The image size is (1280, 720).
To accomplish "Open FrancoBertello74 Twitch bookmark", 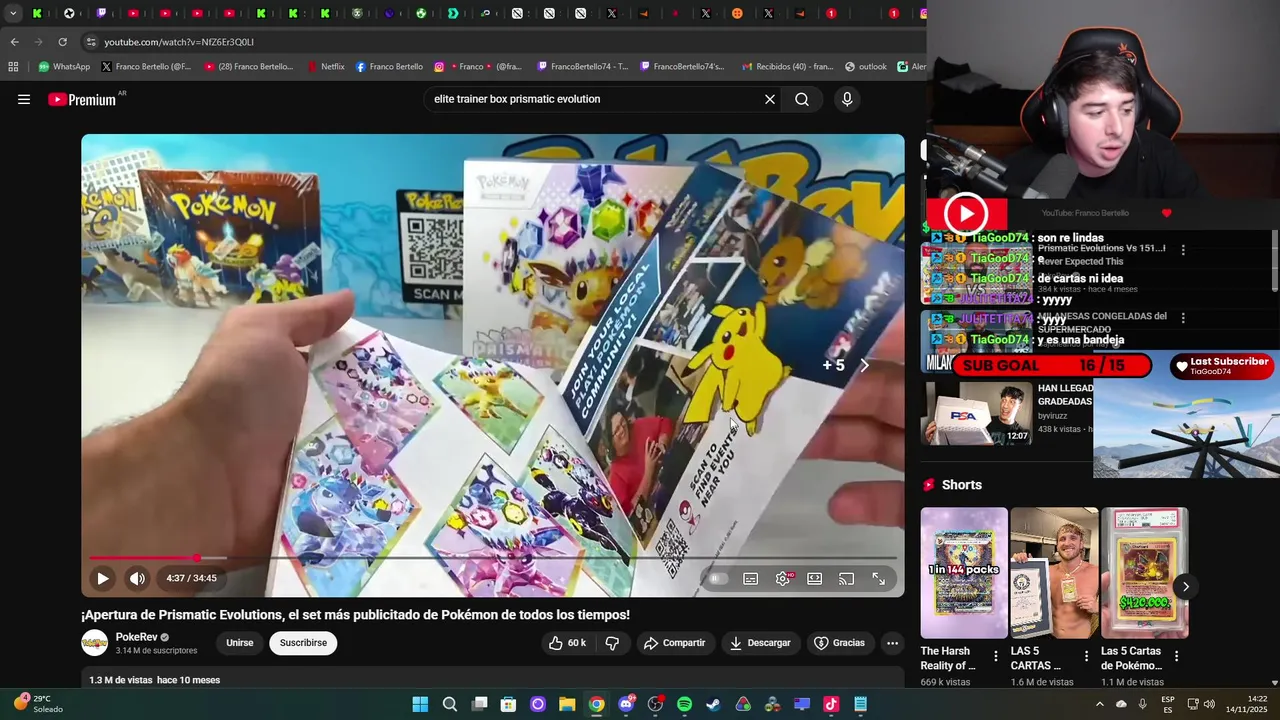I will (x=583, y=67).
